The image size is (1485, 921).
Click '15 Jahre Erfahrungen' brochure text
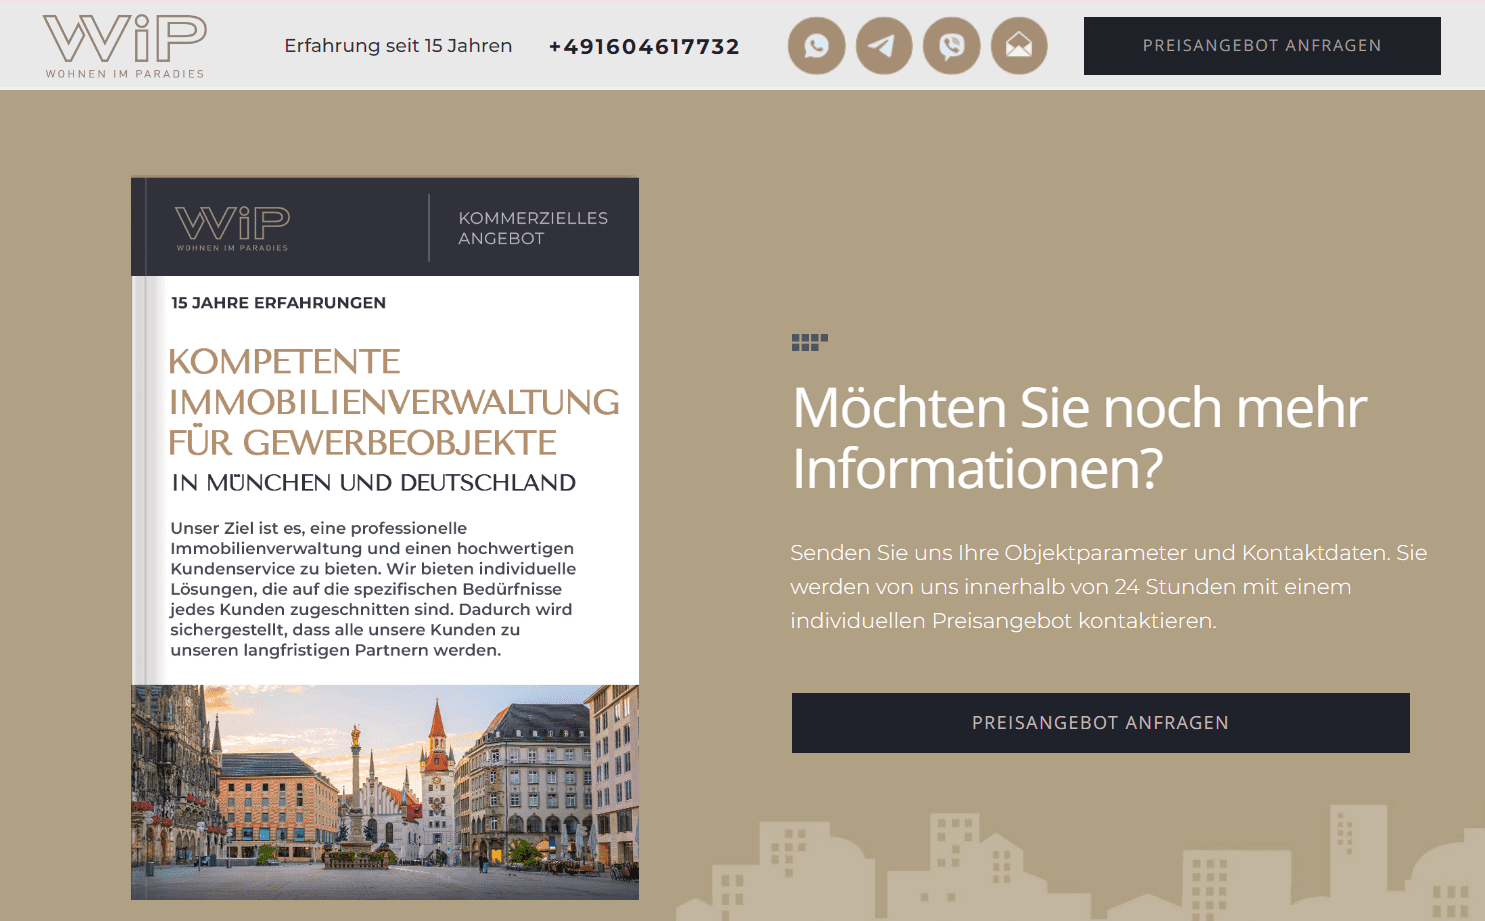[278, 303]
